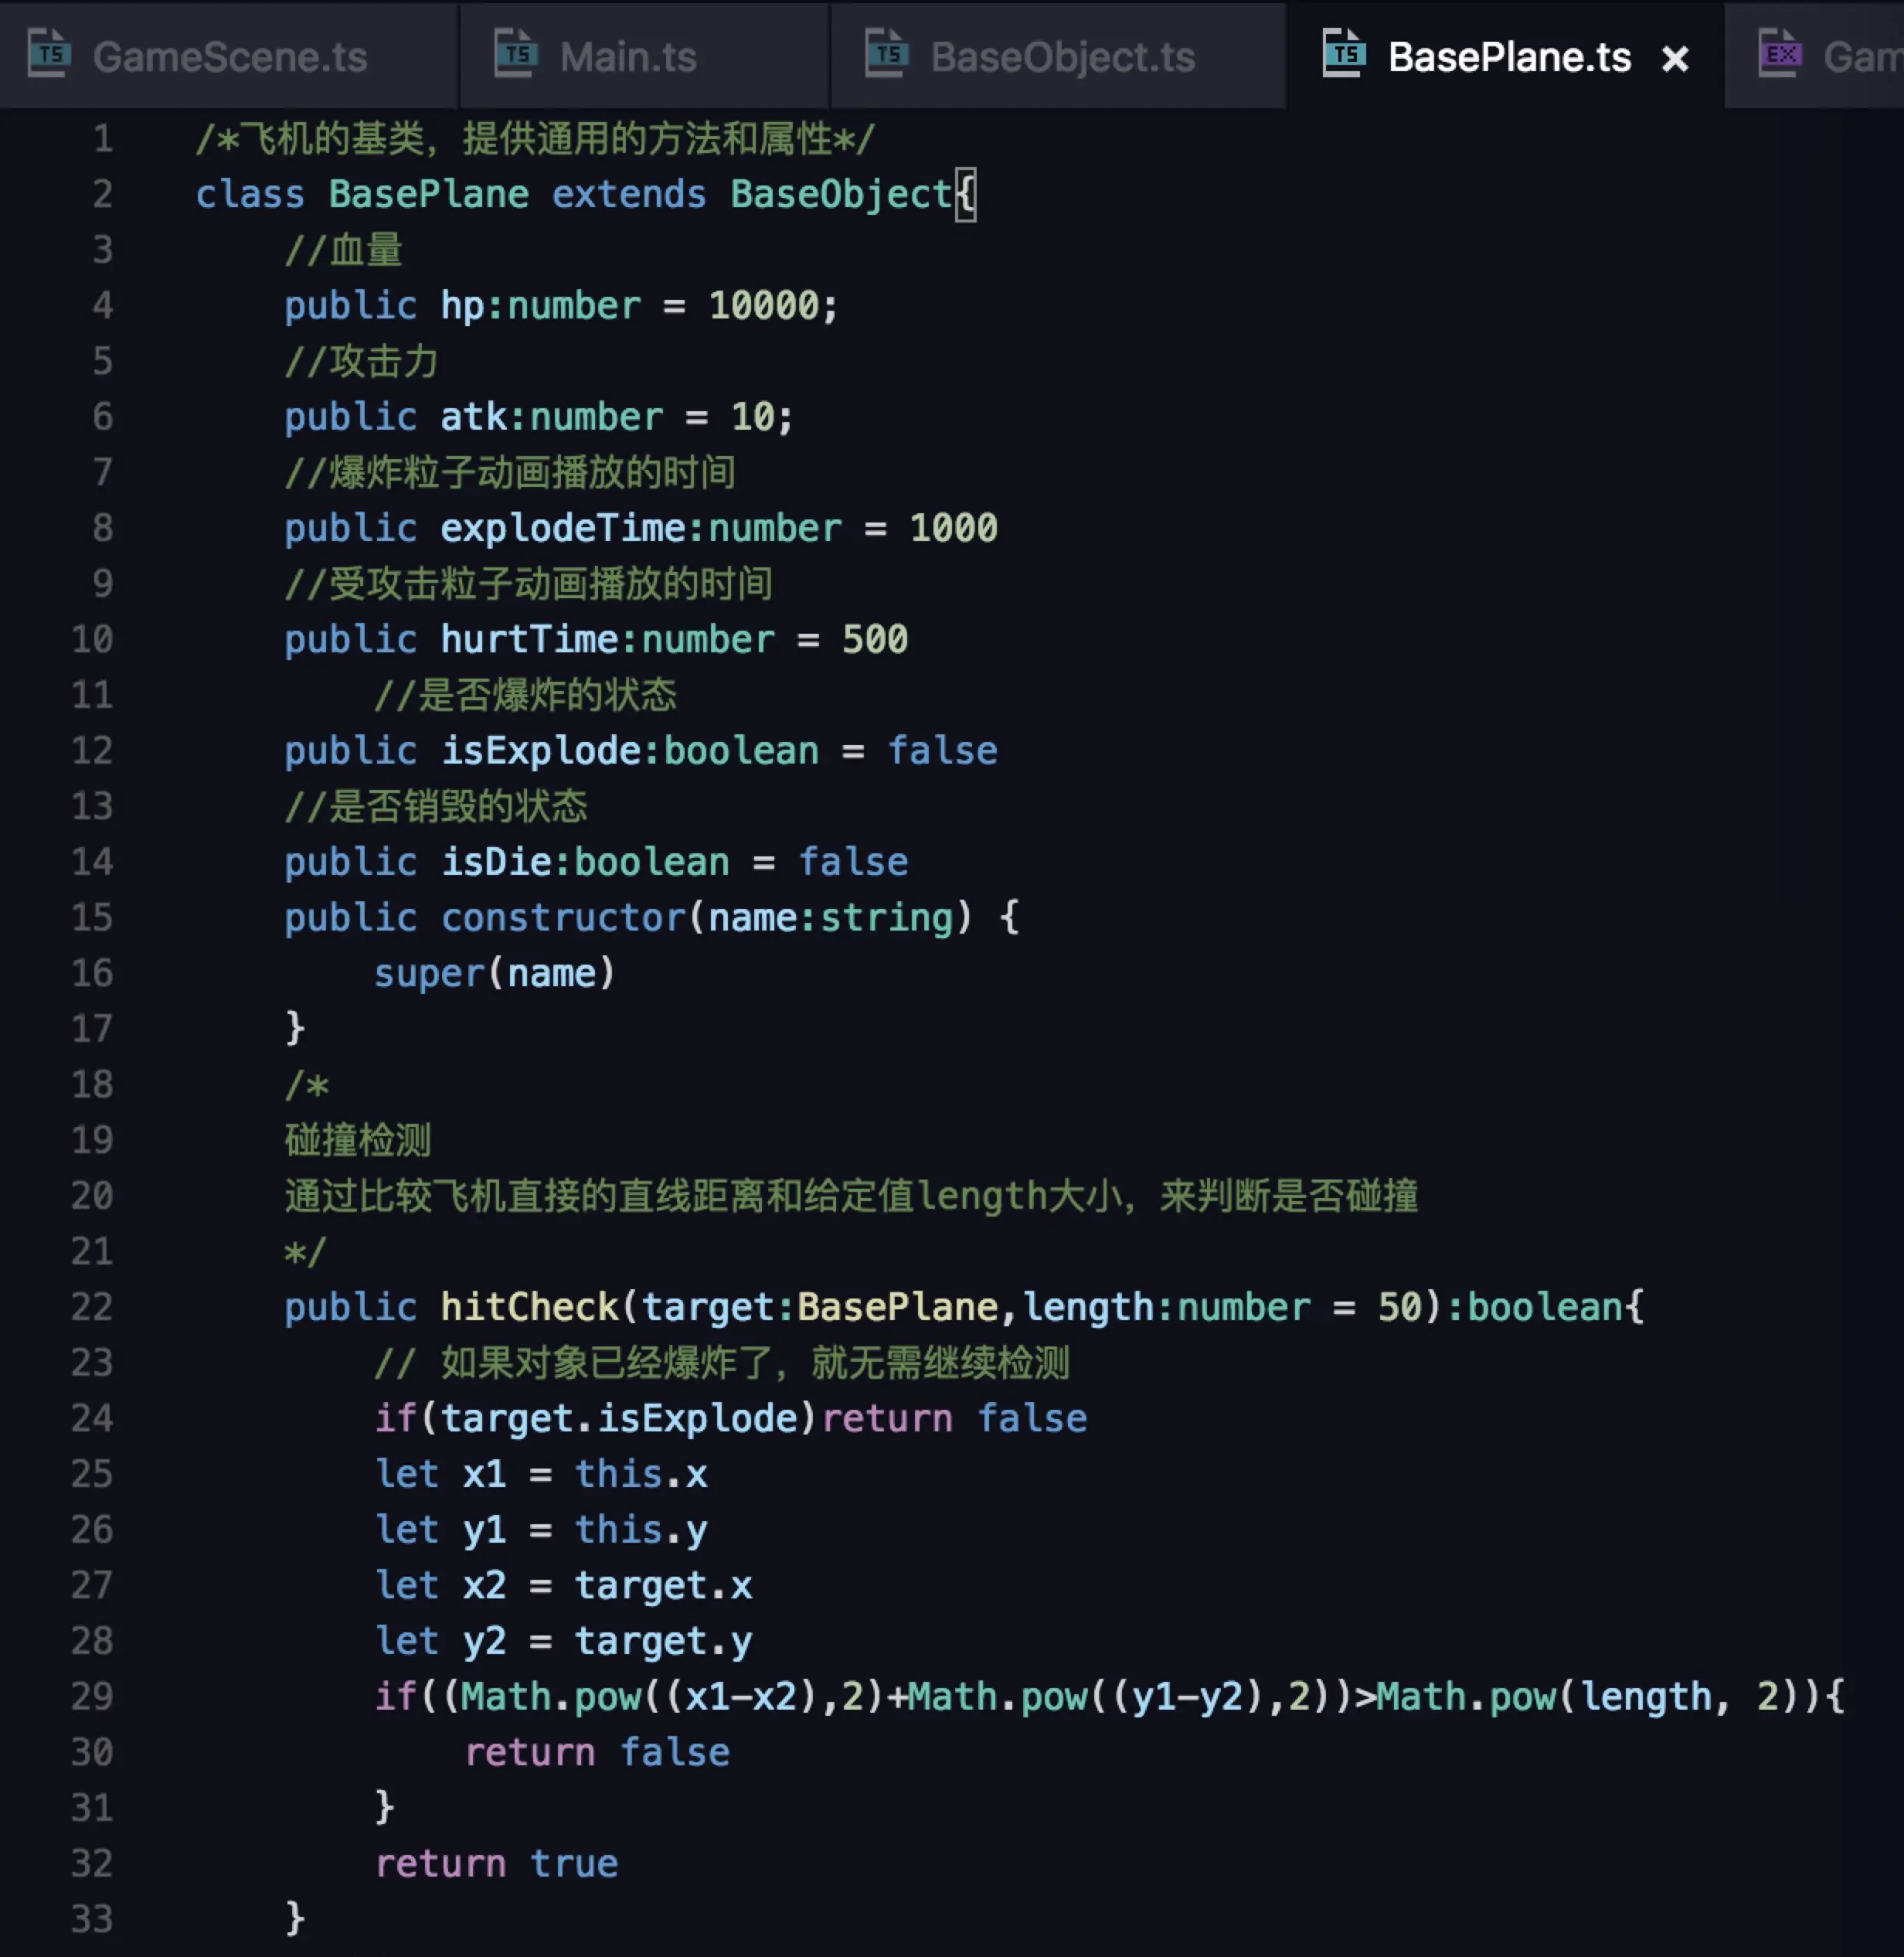Click the return true statement
The height and width of the screenshot is (1957, 1904).
pos(496,1864)
